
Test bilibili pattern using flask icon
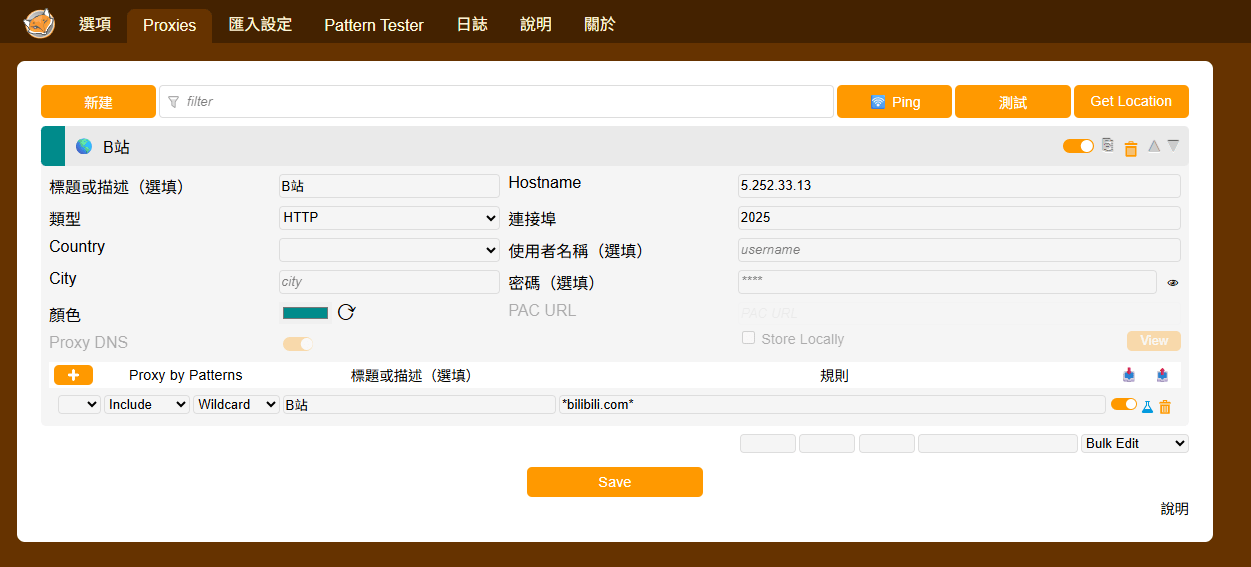(1148, 406)
